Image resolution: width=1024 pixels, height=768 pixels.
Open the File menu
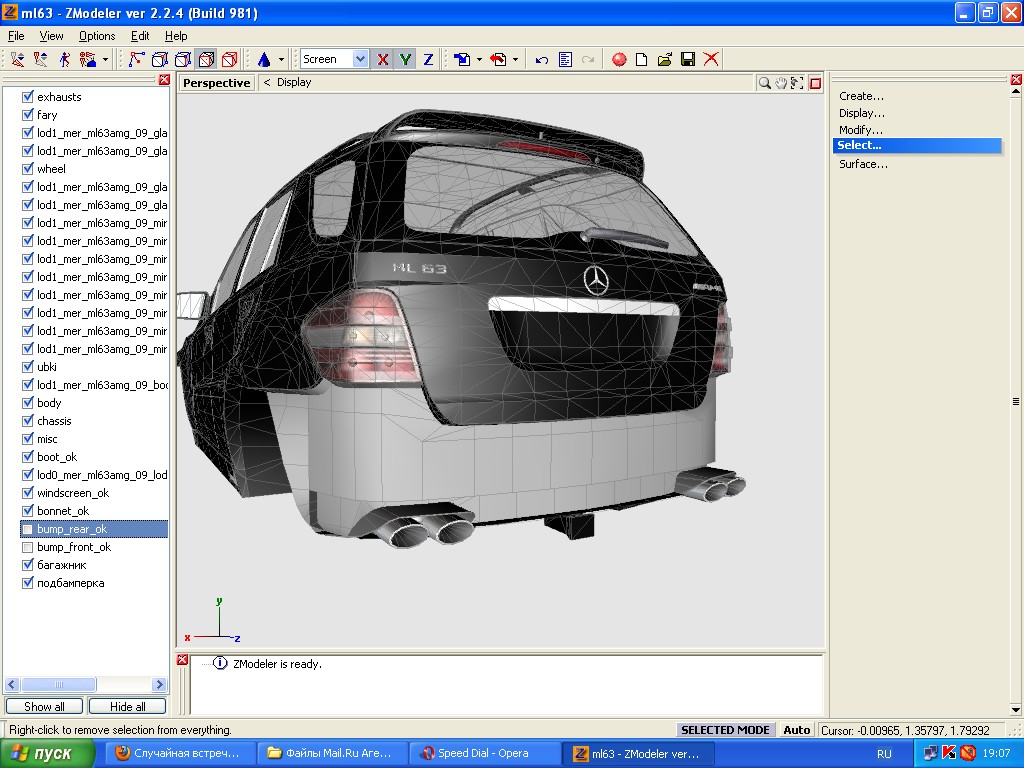click(16, 36)
